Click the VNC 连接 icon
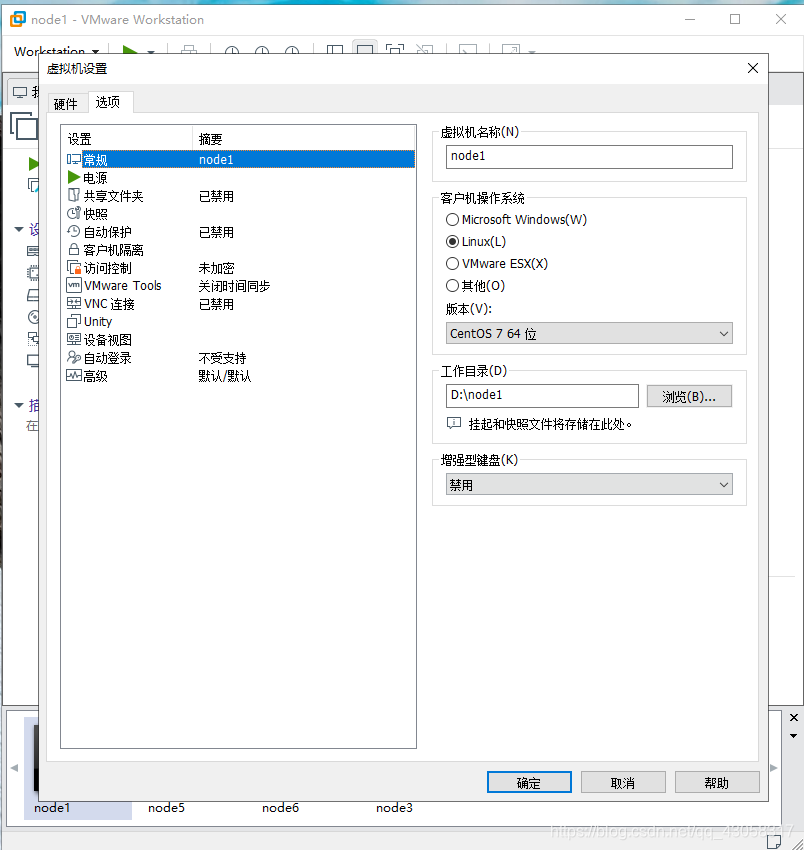Image resolution: width=804 pixels, height=850 pixels. [x=74, y=304]
